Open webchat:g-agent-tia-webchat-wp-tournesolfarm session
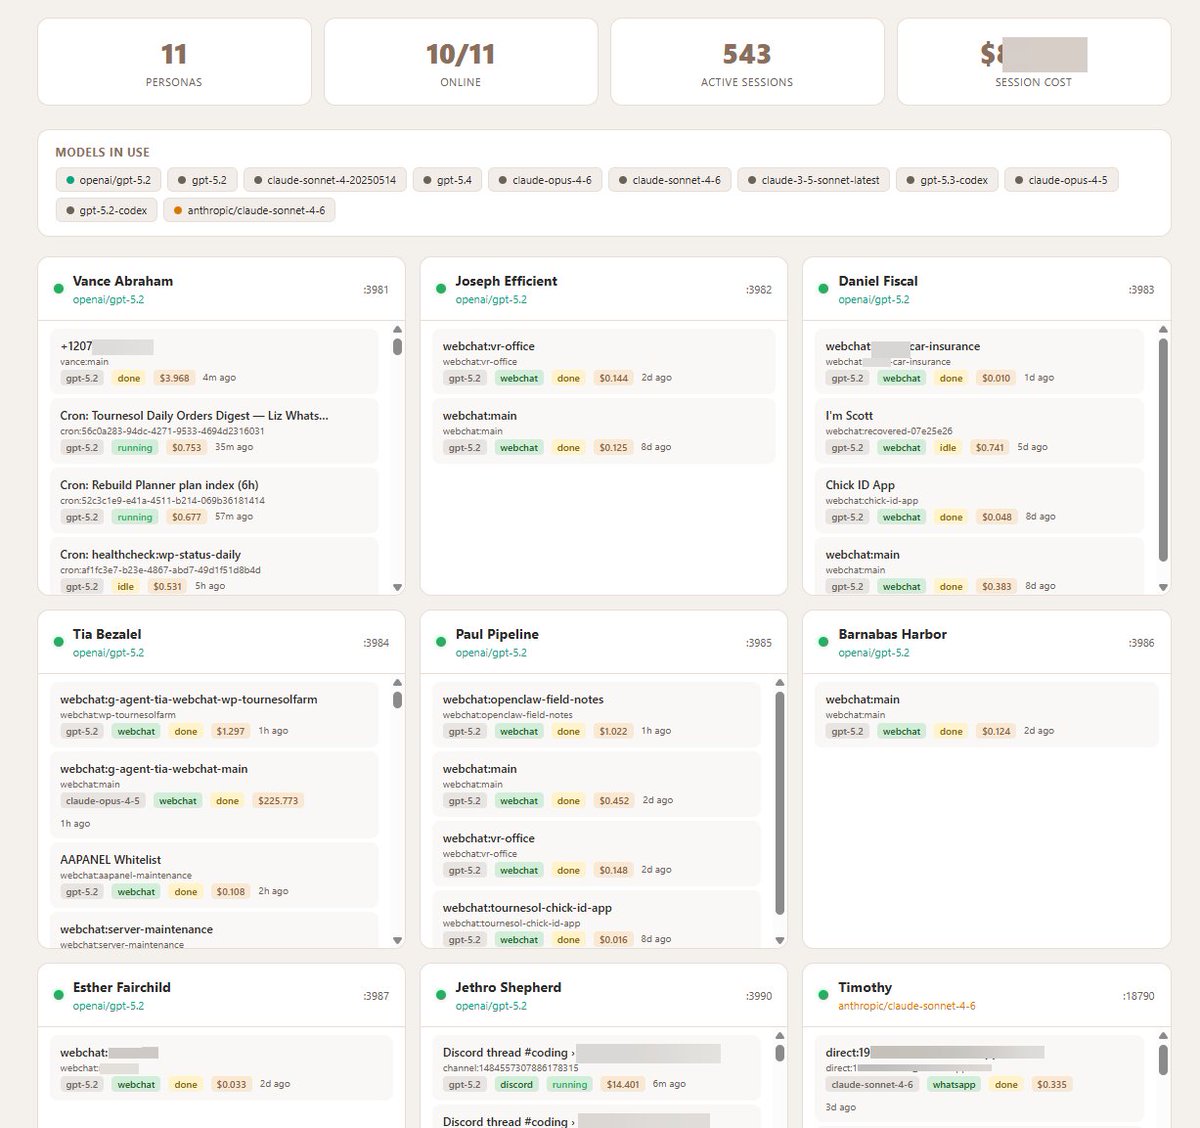 [x=214, y=714]
